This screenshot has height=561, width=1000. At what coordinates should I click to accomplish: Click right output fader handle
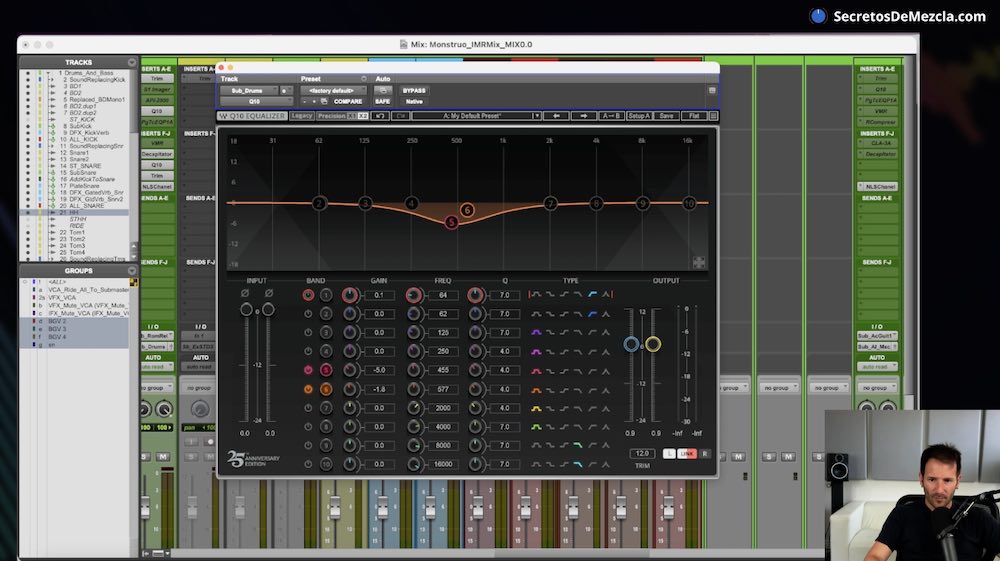[x=652, y=344]
